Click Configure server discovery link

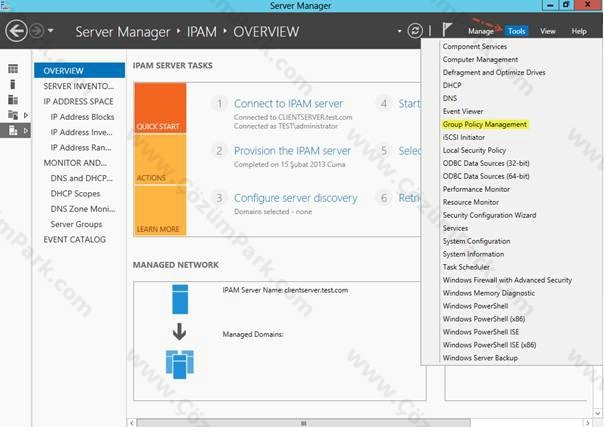[295, 198]
